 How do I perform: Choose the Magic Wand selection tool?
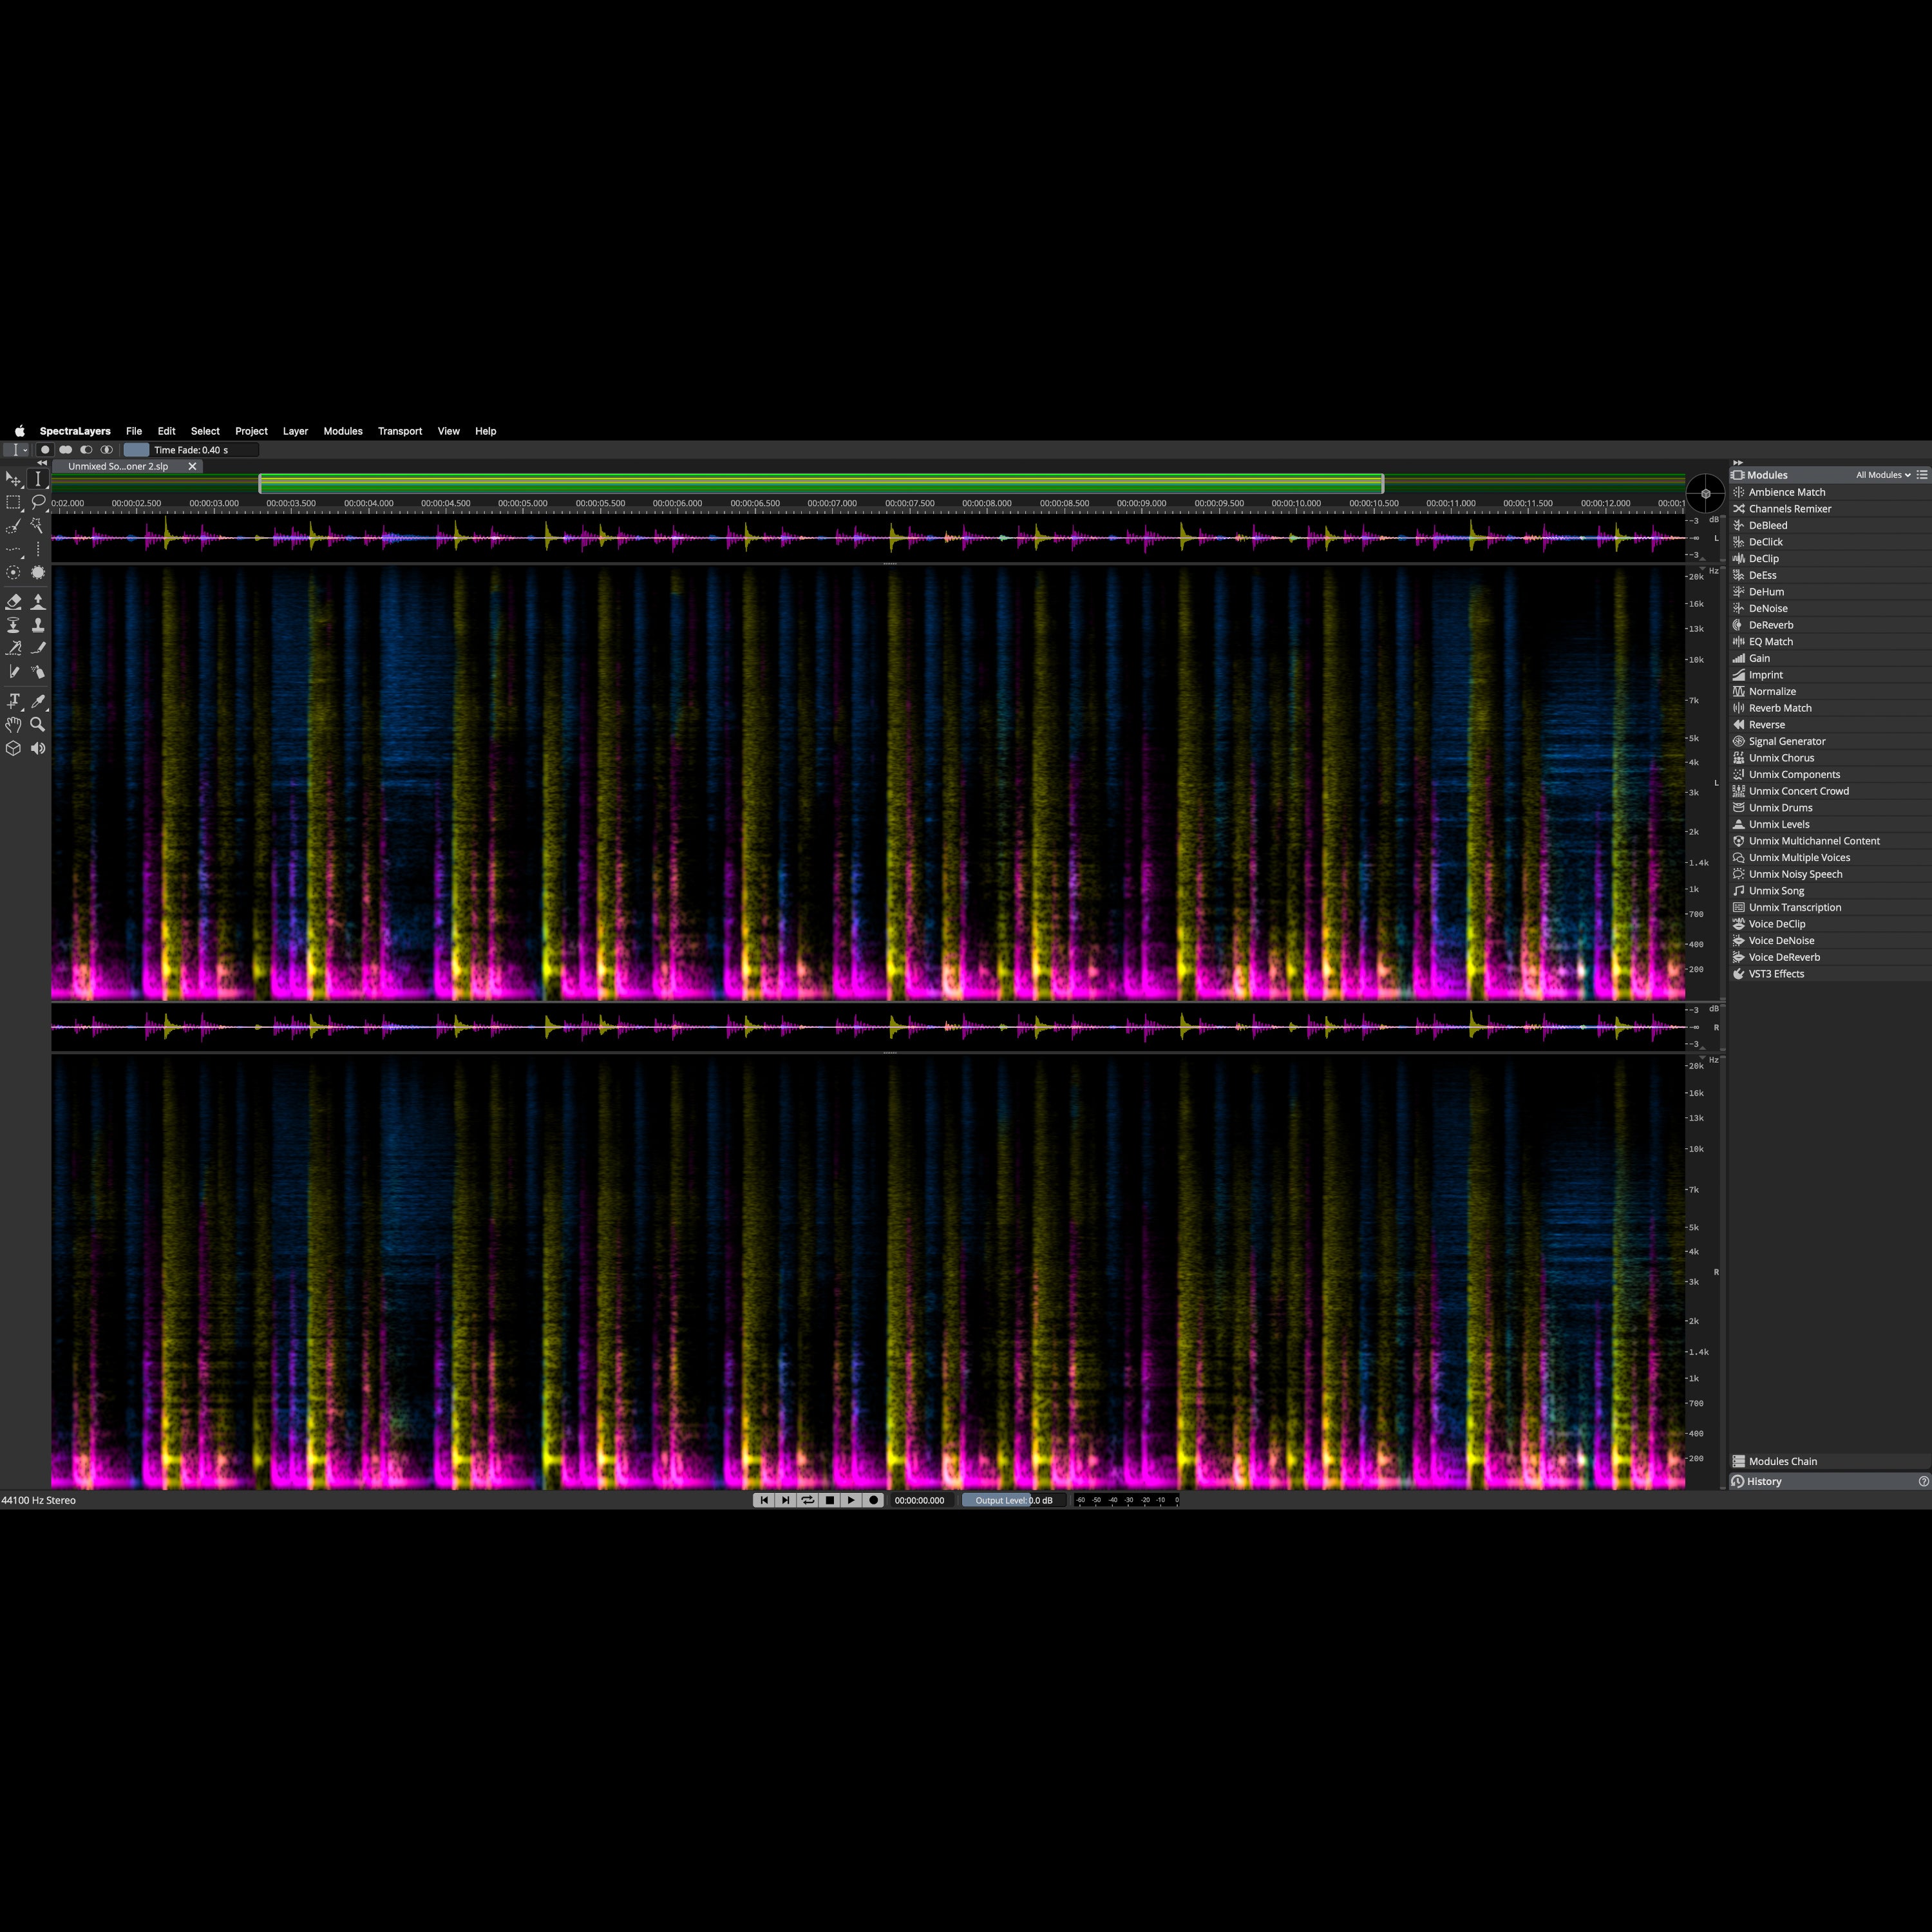[38, 526]
